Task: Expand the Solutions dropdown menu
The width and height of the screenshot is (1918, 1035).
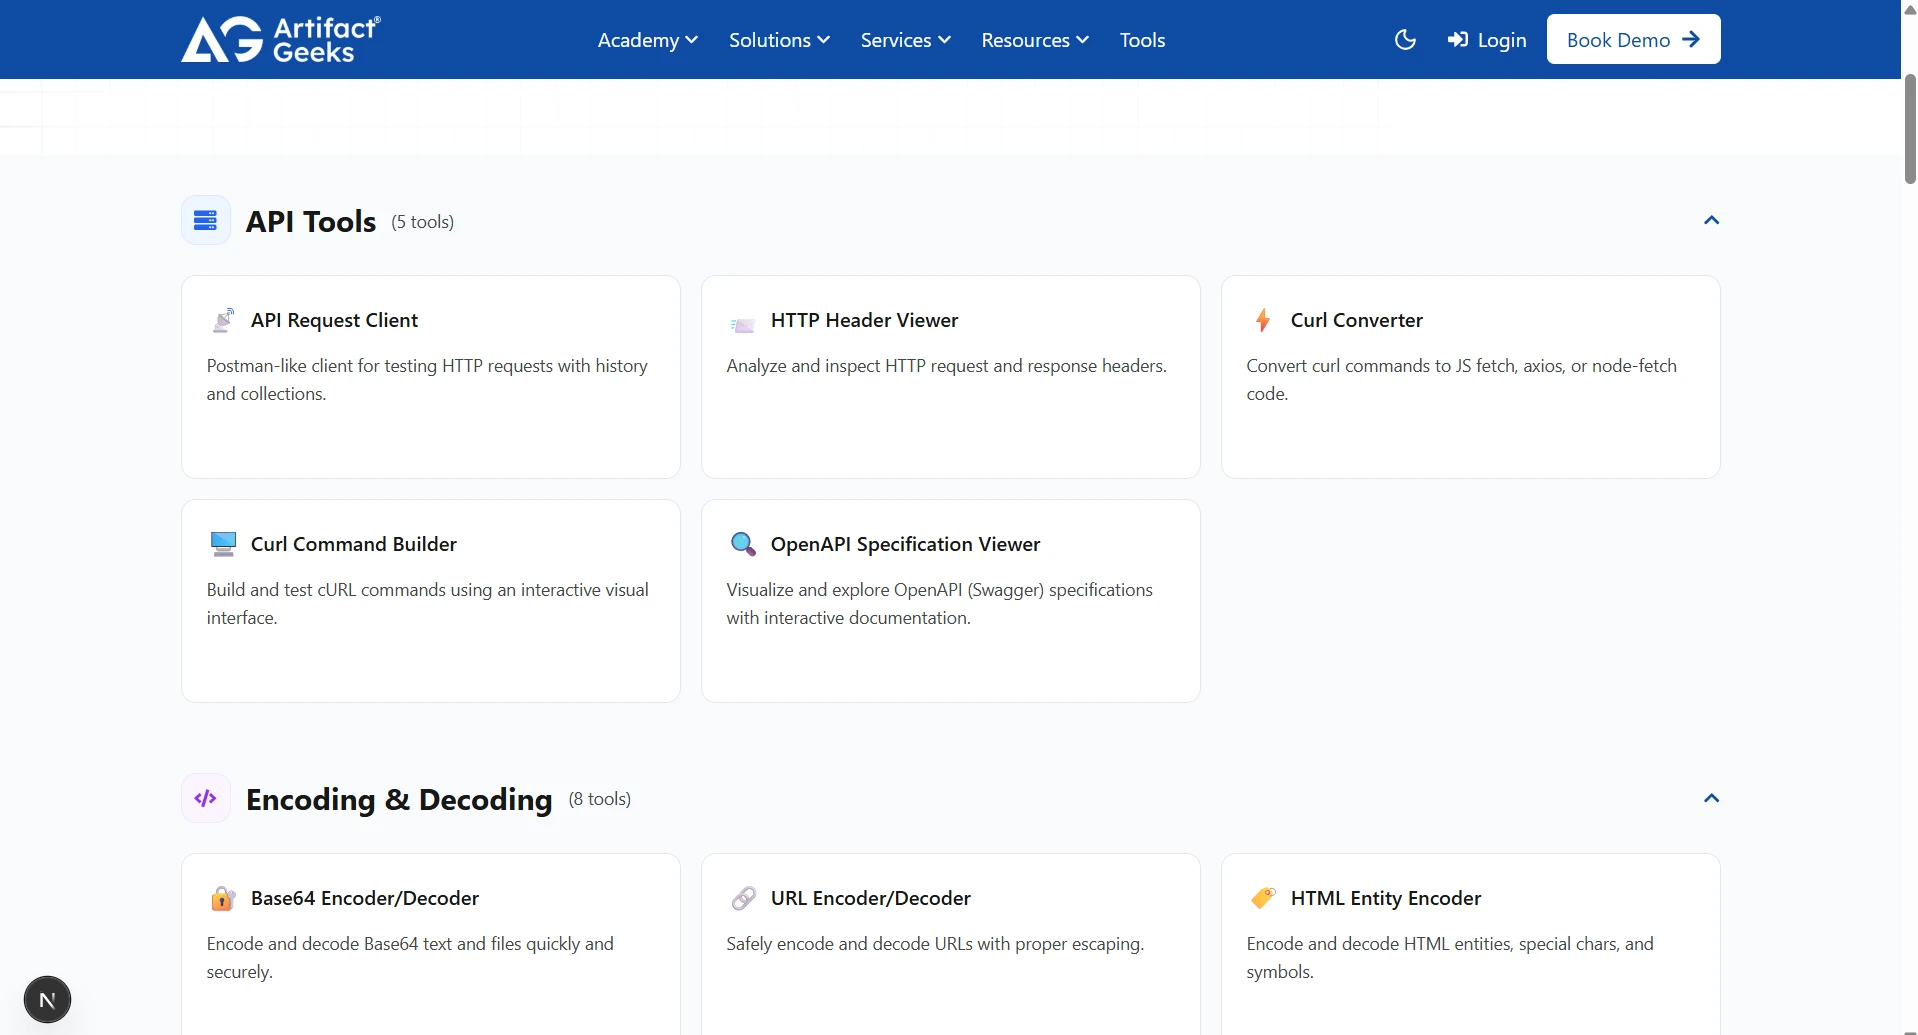Action: pyautogui.click(x=779, y=39)
